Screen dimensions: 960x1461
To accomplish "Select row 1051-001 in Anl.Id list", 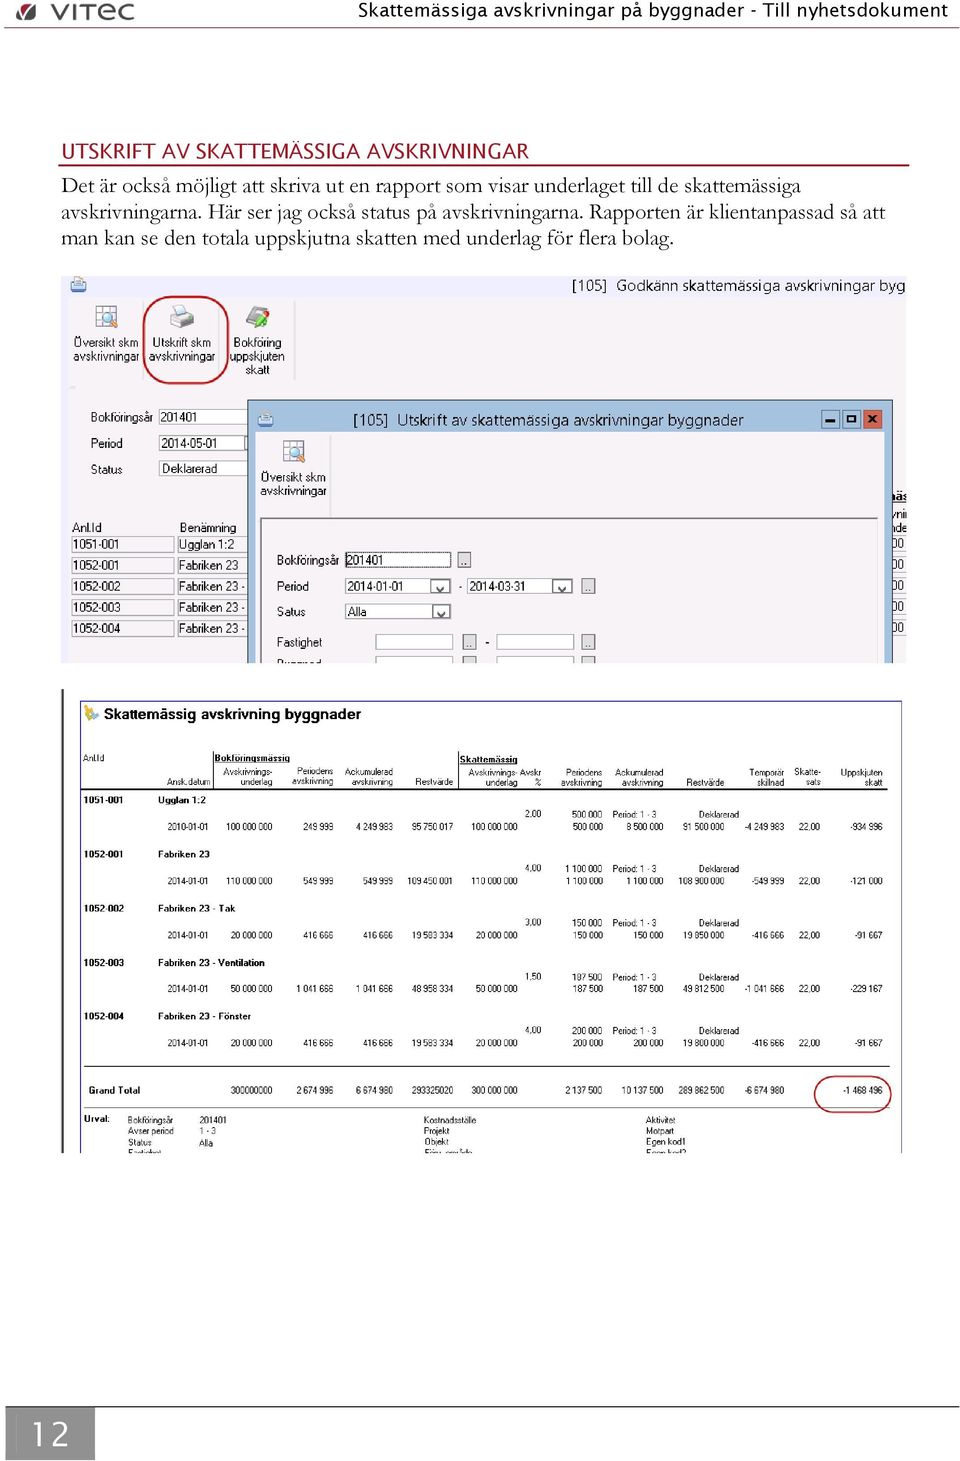I will (122, 544).
